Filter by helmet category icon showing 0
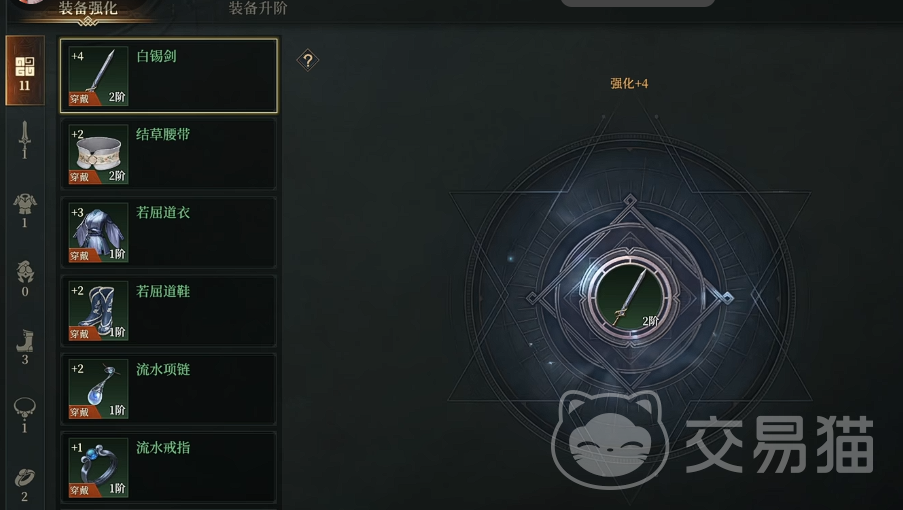The width and height of the screenshot is (903, 510). point(25,279)
